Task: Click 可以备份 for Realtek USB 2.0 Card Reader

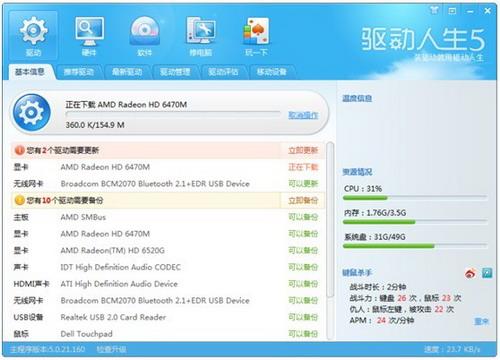Action: click(x=303, y=317)
